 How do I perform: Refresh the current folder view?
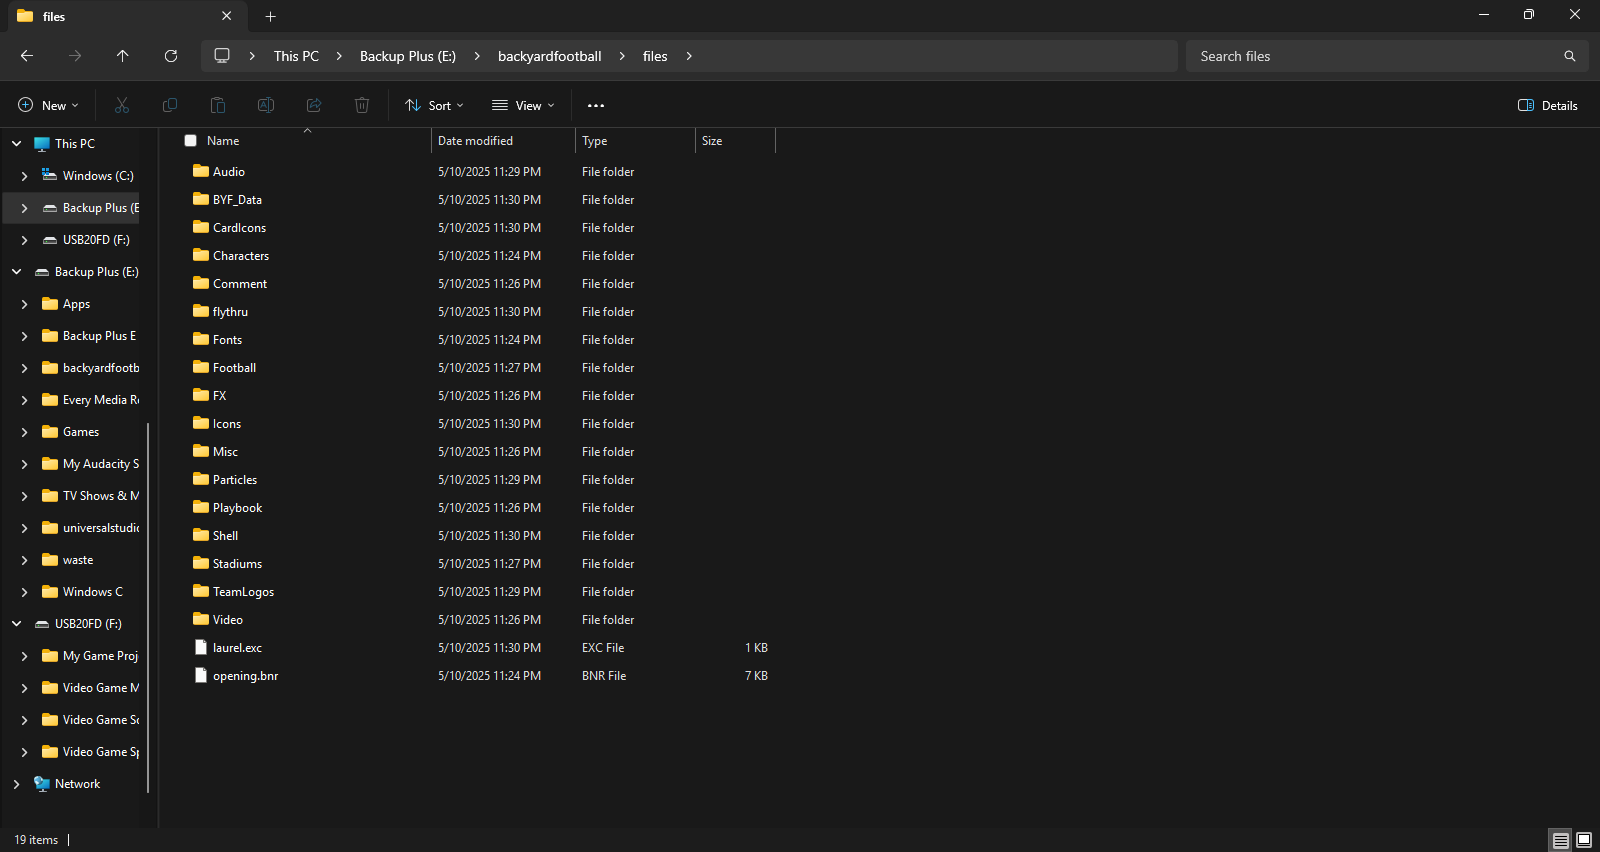pyautogui.click(x=171, y=56)
